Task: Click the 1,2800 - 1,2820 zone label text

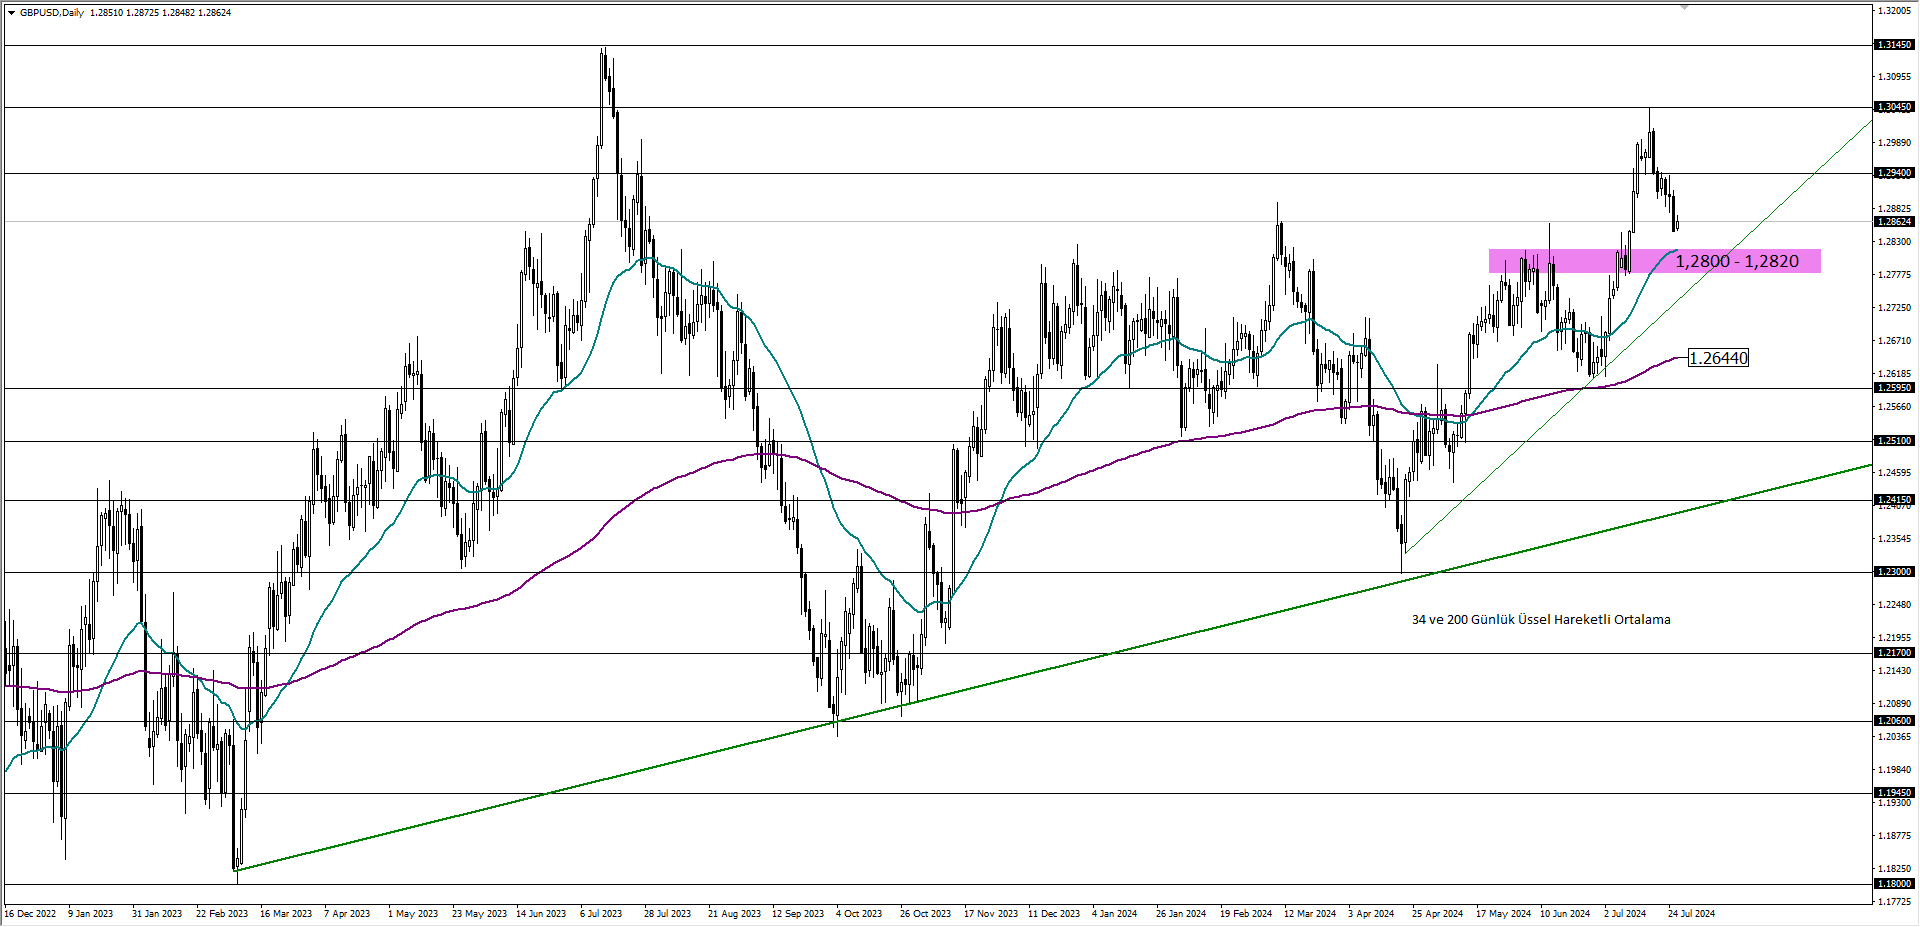Action: pos(1737,261)
